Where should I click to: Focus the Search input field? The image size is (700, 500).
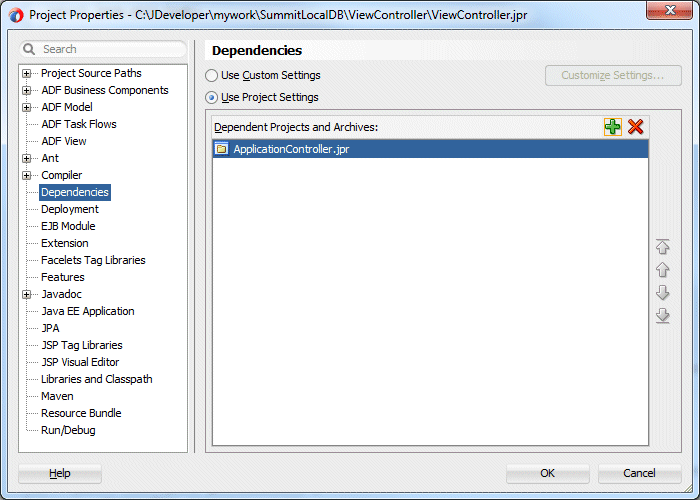(103, 49)
